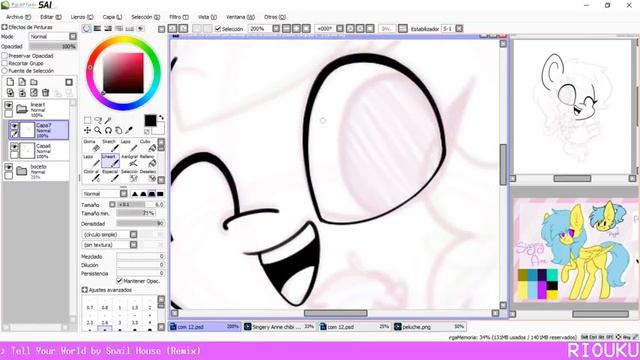Image resolution: width=640 pixels, height=360 pixels.
Task: Open the Archivo menu
Action: [18, 17]
